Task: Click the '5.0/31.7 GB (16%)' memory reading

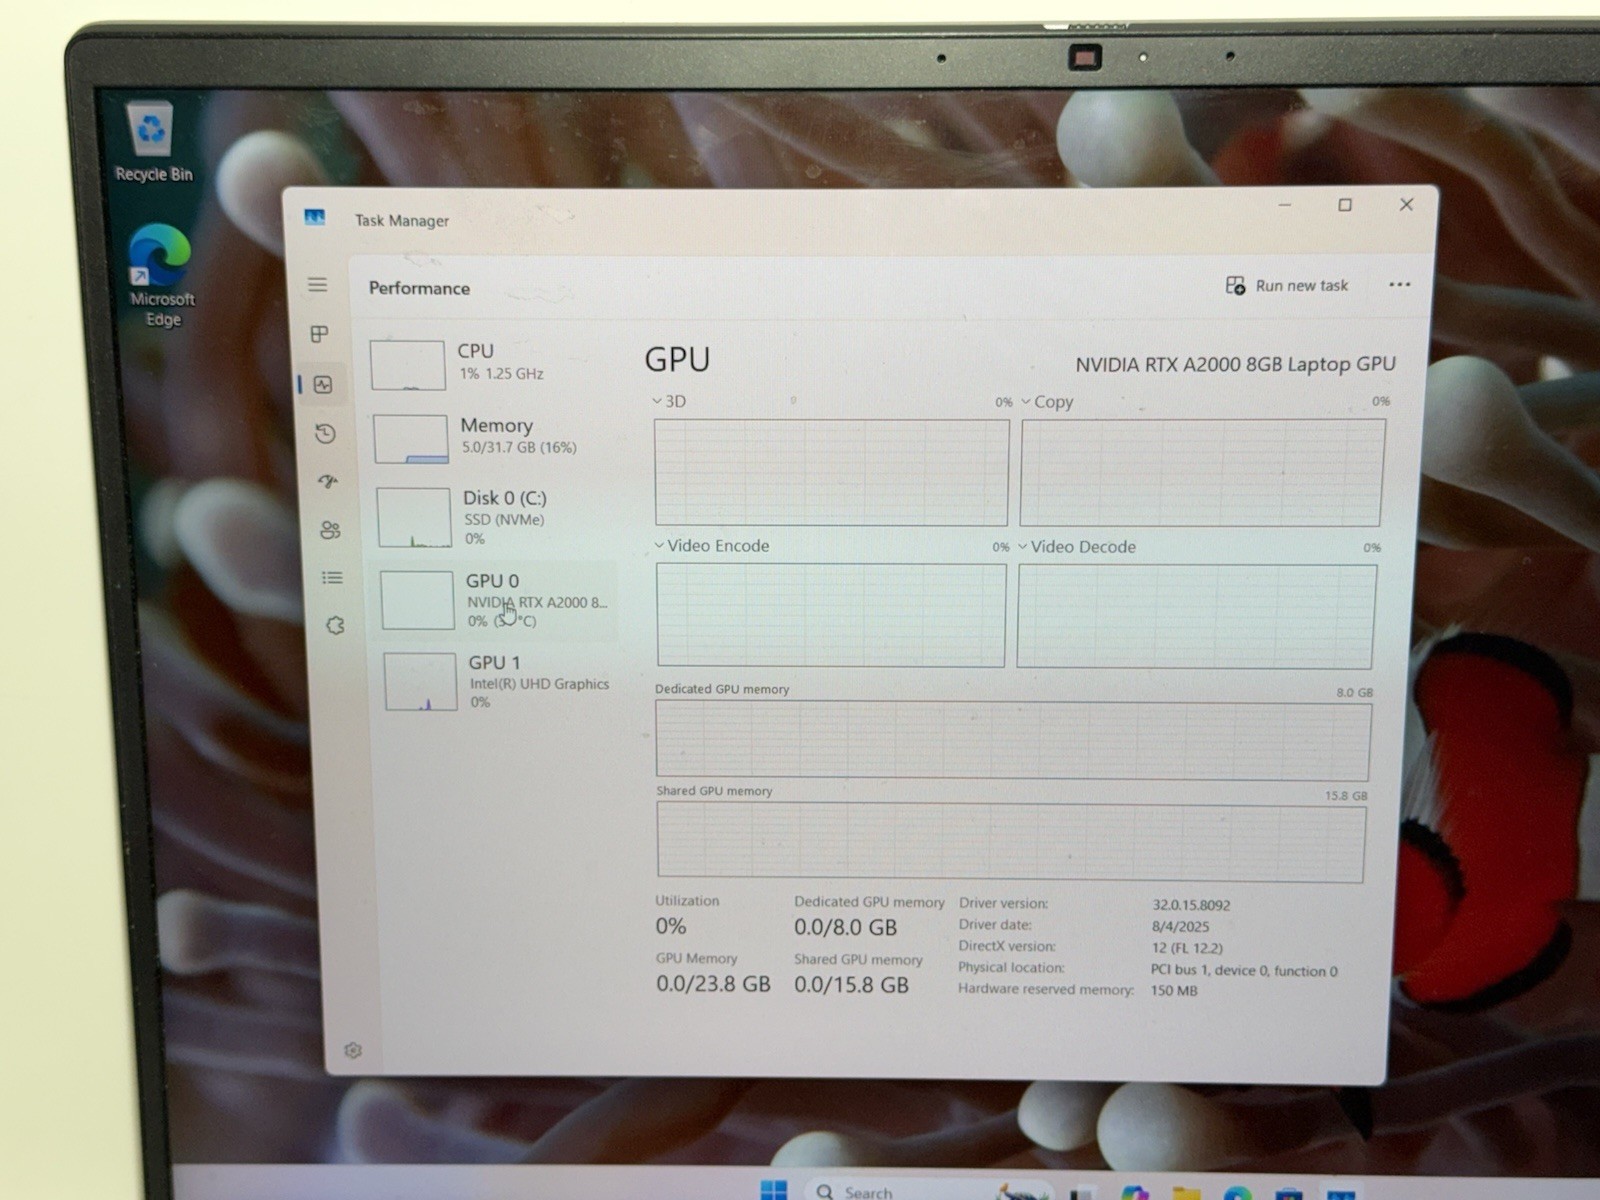Action: (x=519, y=447)
